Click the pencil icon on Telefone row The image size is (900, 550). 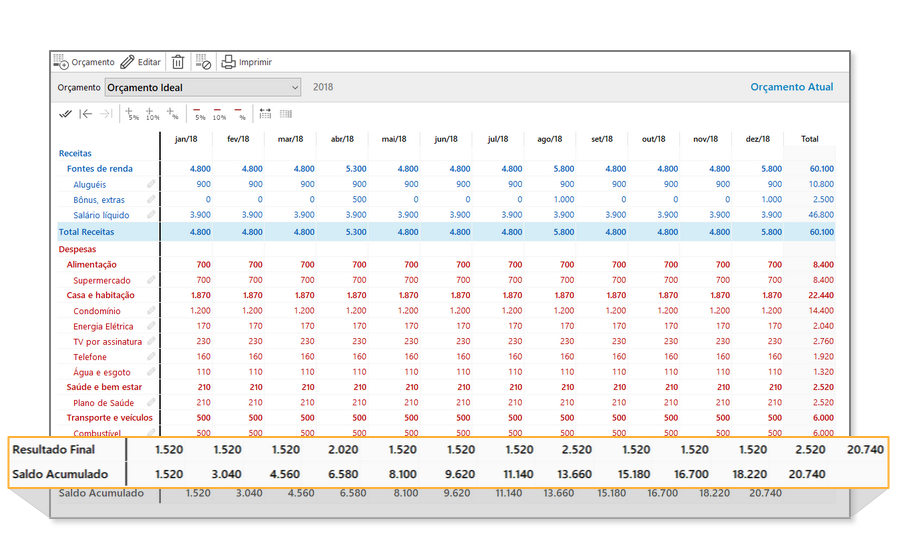point(151,356)
